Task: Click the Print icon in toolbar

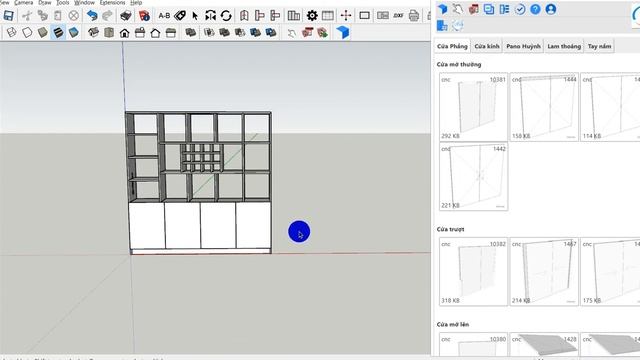Action: pos(414,16)
